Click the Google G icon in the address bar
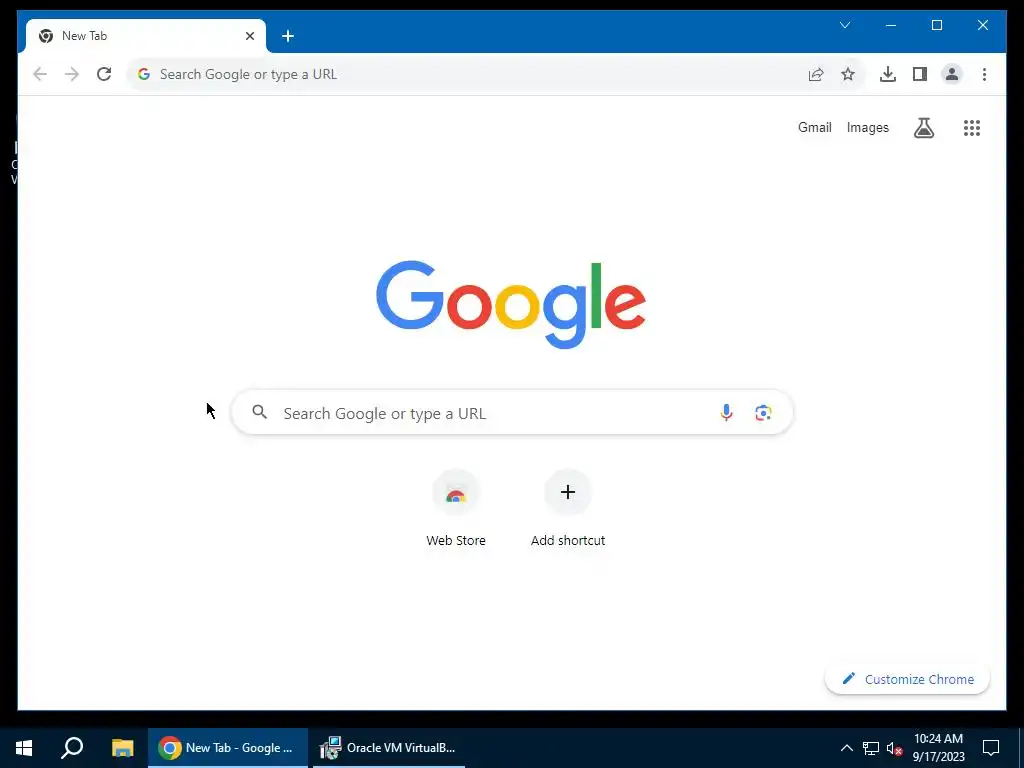This screenshot has height=768, width=1024. click(x=144, y=74)
